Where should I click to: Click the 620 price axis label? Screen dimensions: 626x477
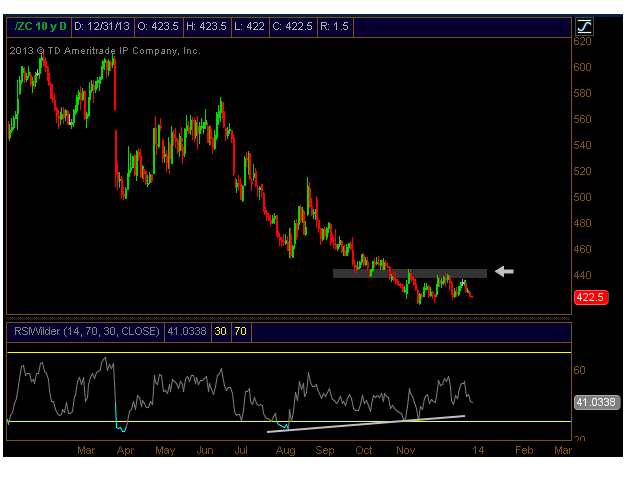tap(582, 42)
